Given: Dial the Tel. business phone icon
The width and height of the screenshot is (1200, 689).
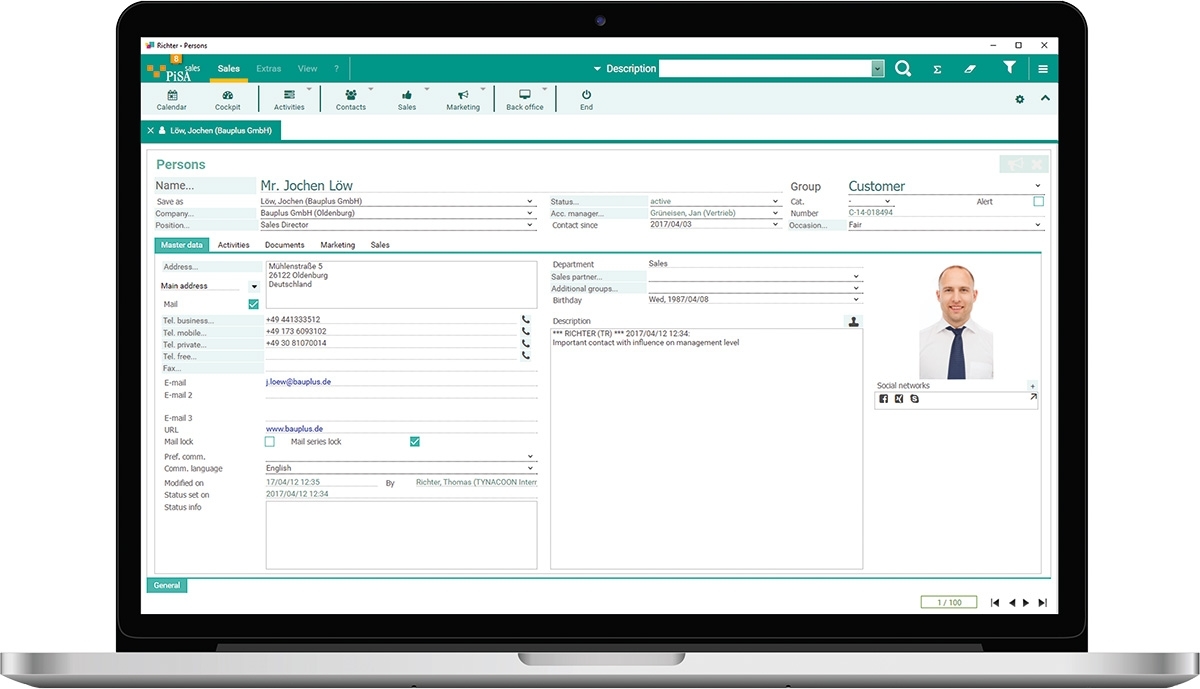Looking at the screenshot, I should pos(526,320).
